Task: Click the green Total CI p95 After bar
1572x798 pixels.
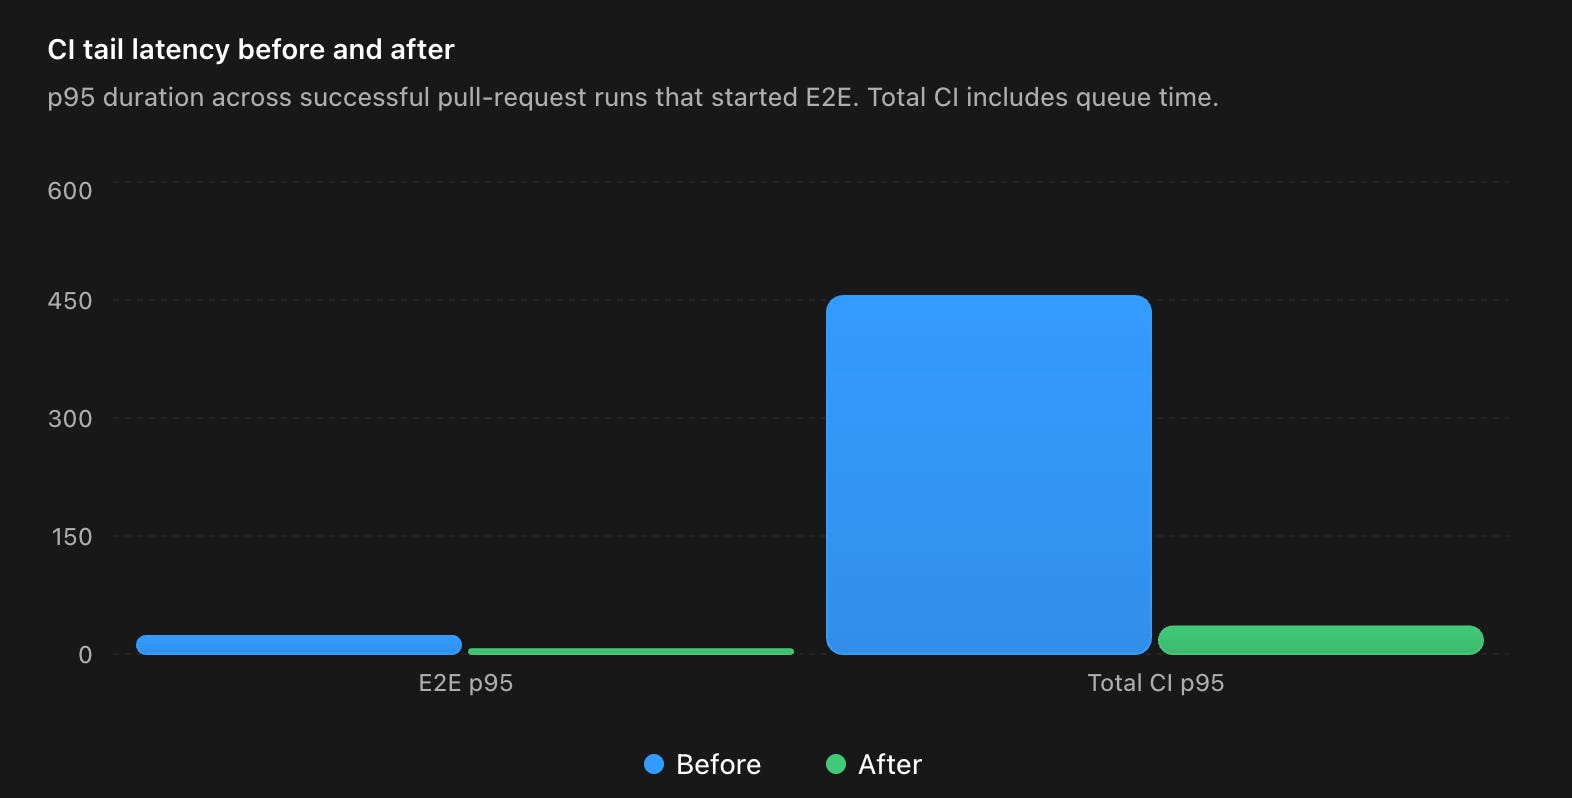Action: coord(1321,640)
